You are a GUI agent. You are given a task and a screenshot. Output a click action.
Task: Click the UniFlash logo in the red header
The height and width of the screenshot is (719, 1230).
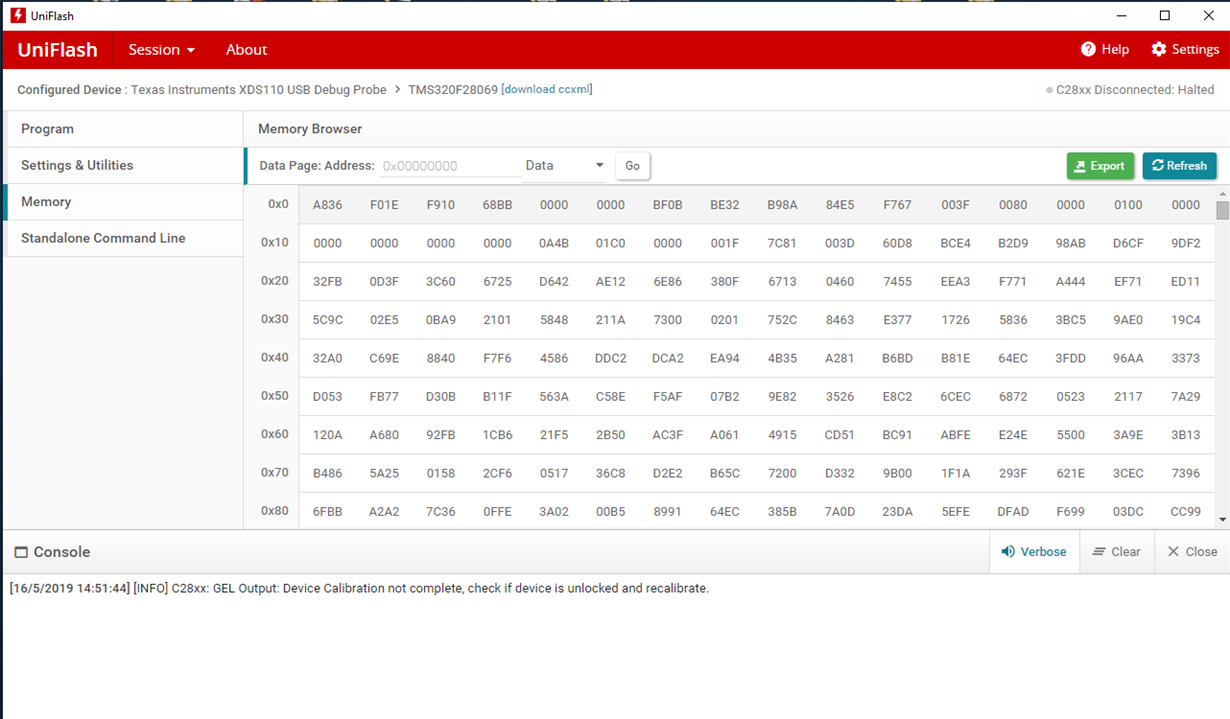[57, 49]
